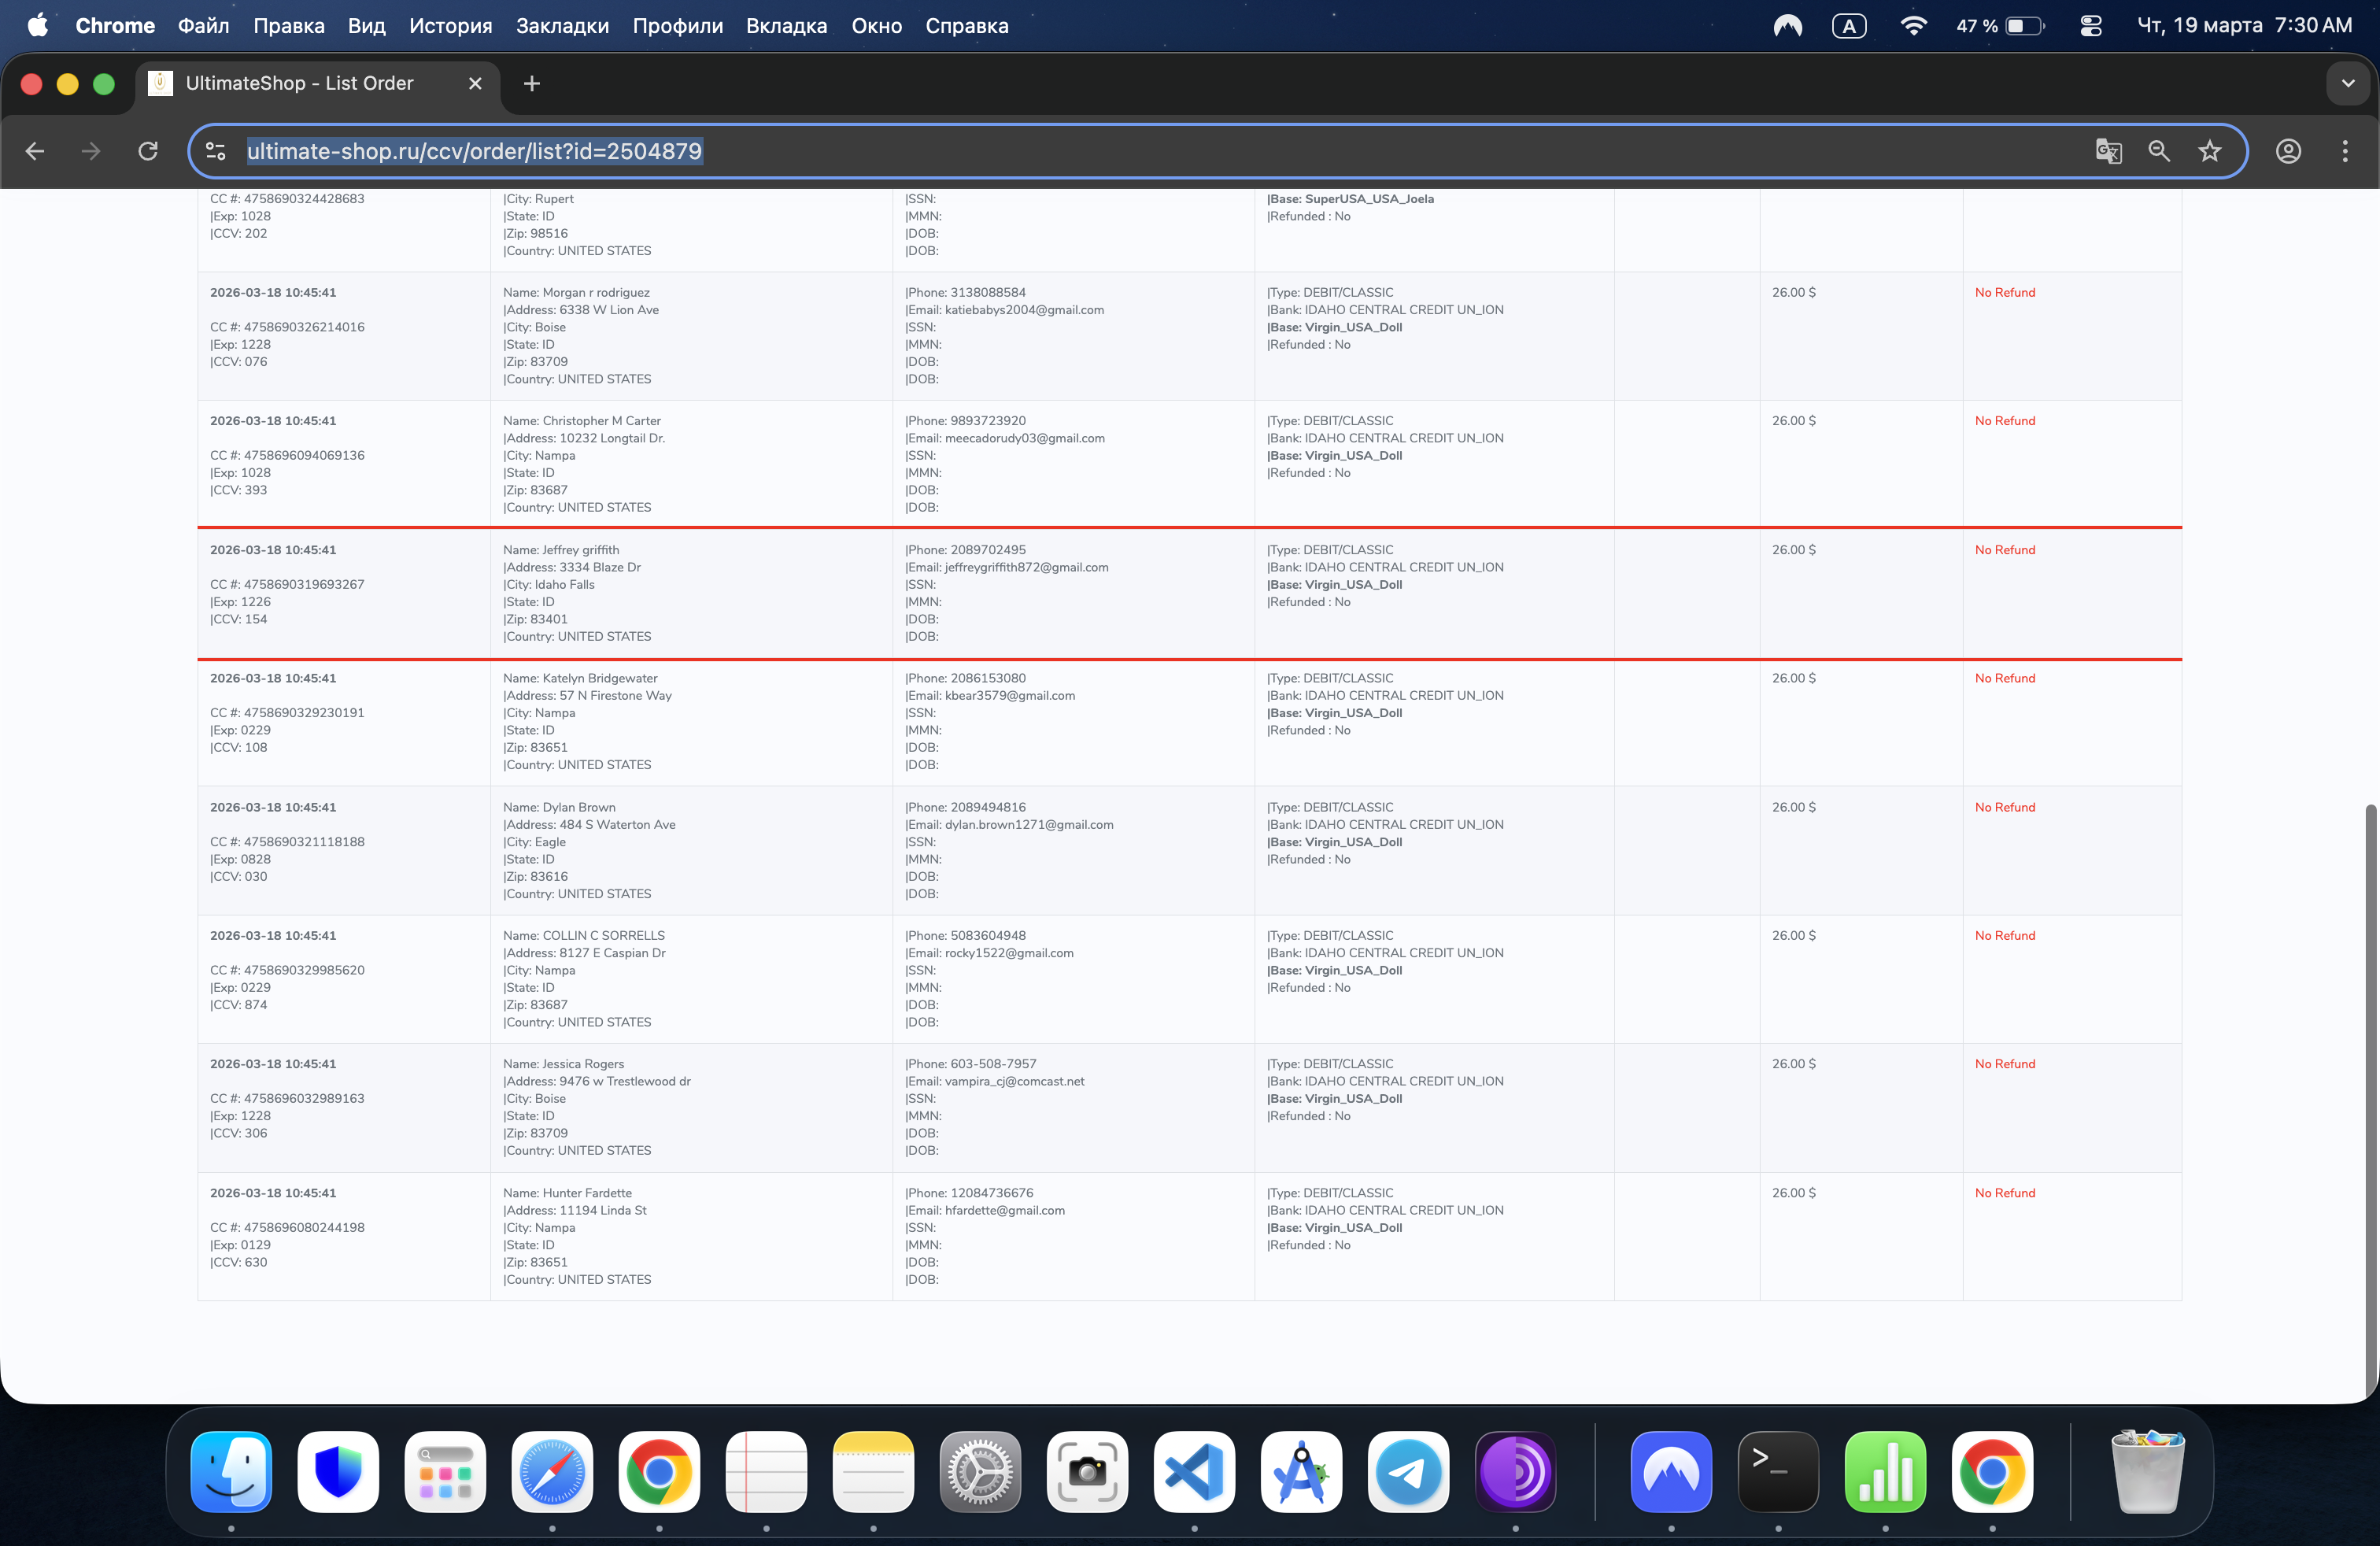Switch input source via the A indicator
The image size is (2380, 1546).
tap(1849, 26)
